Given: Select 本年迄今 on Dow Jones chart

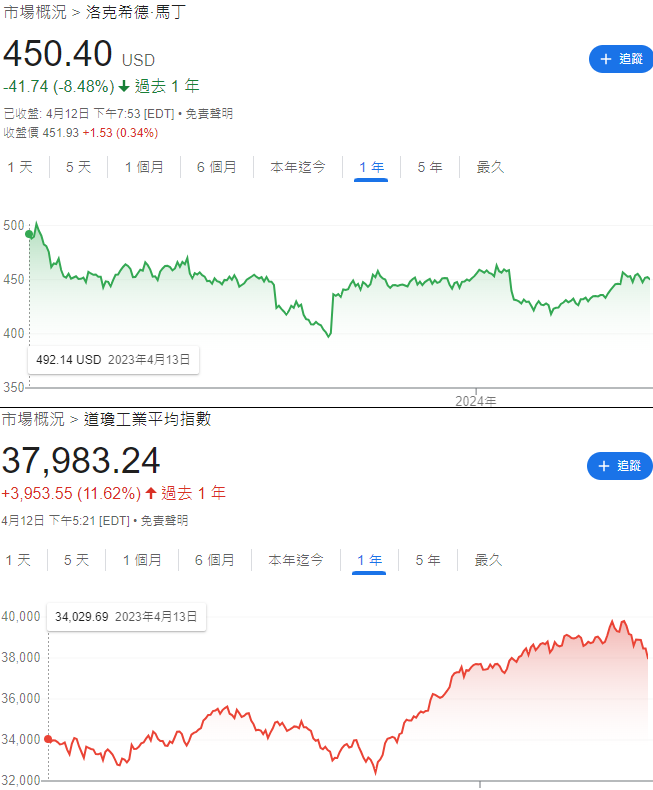Looking at the screenshot, I should point(296,560).
